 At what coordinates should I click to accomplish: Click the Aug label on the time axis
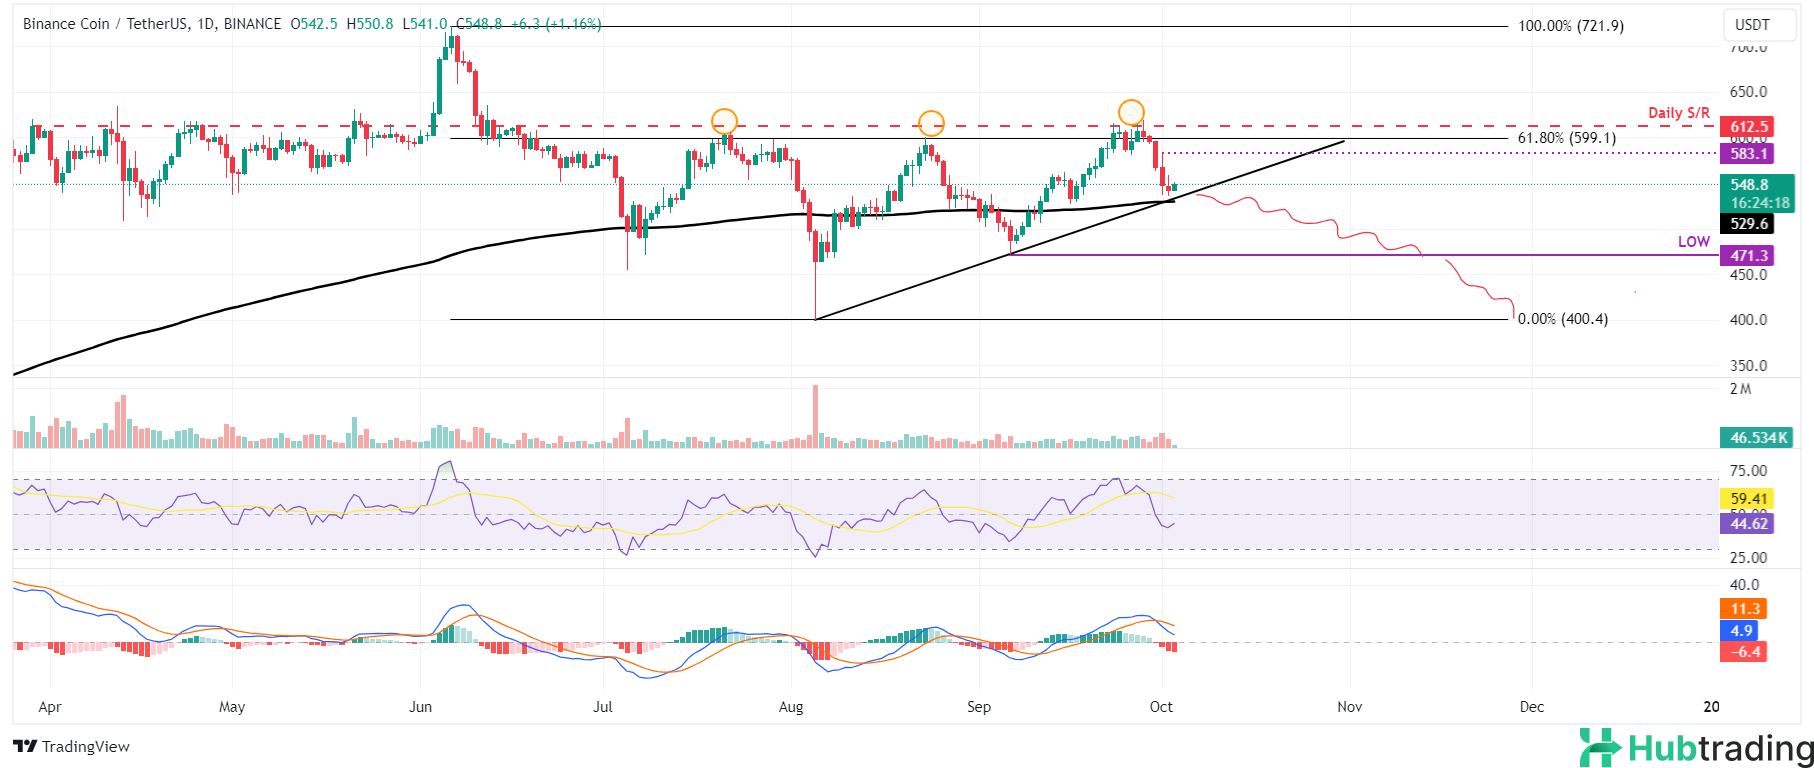coord(791,707)
